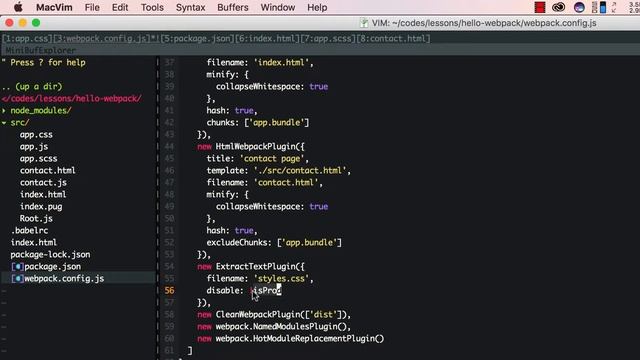Open index.html inside src folder
The image size is (640, 360).
(43, 195)
